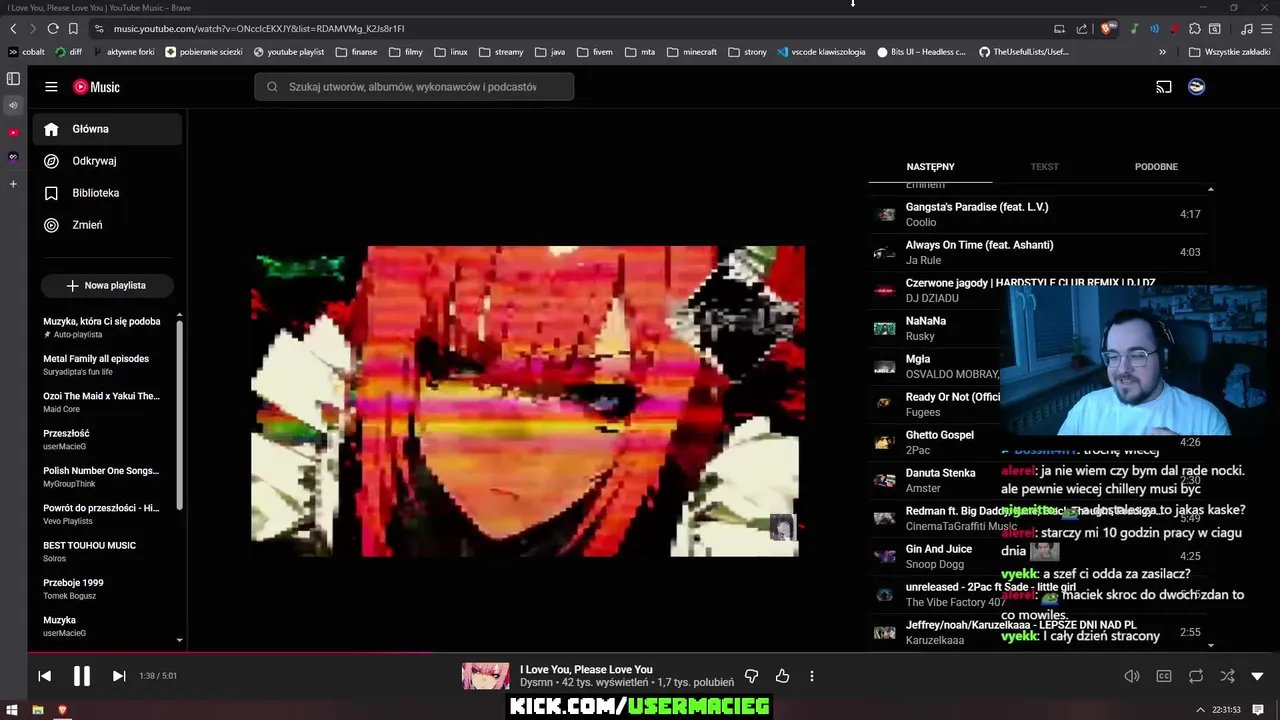Click the queue scrollbar up arrow

tap(1210, 189)
